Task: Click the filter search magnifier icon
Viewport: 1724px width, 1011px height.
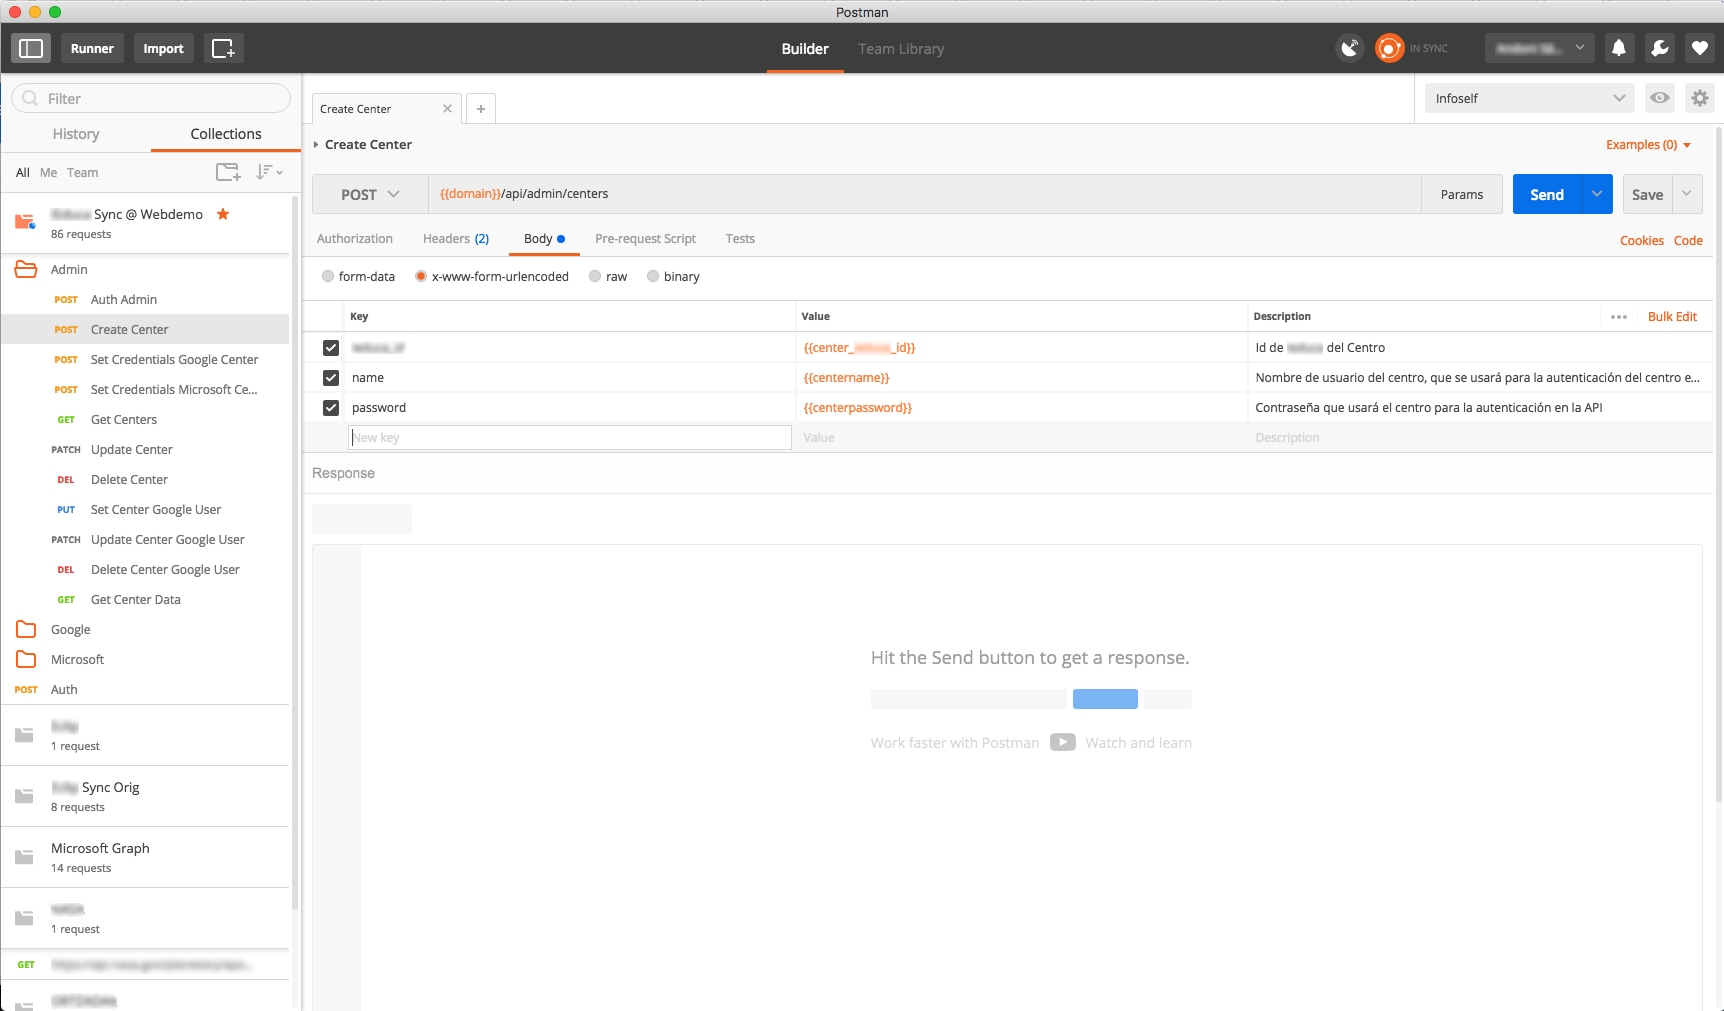Action: (x=30, y=98)
